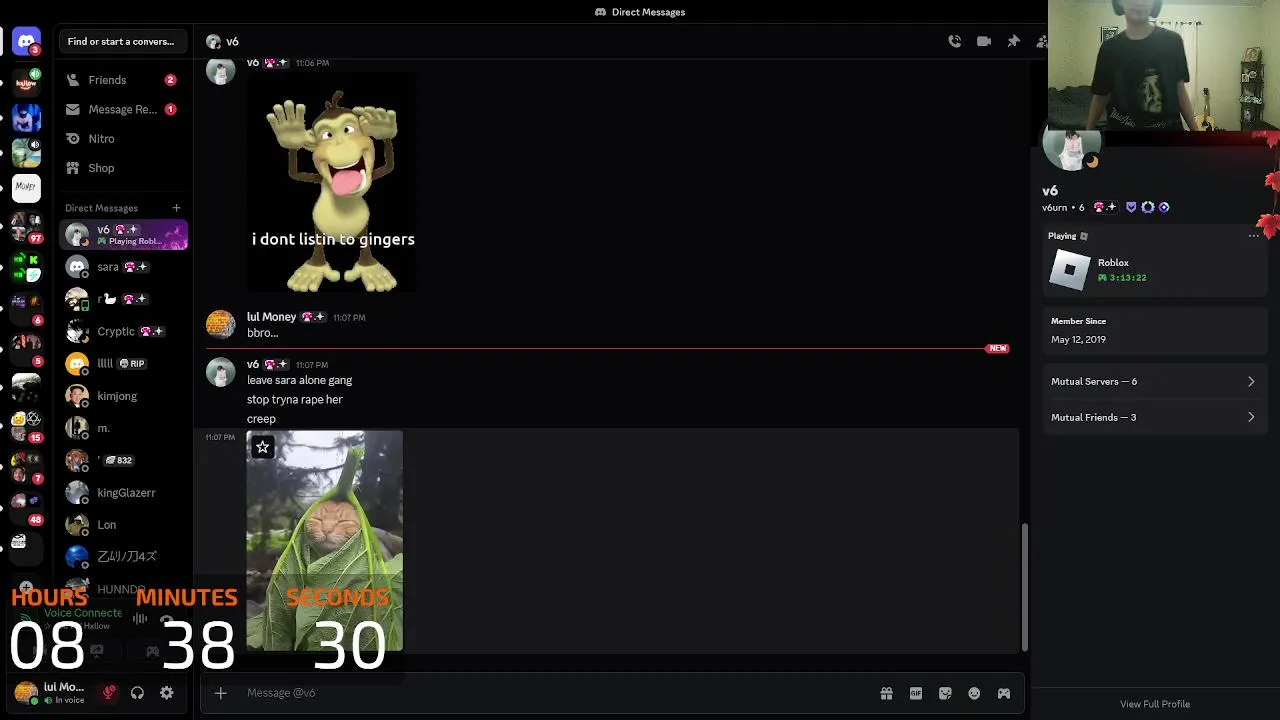Open Friends tab
The image size is (1280, 720).
click(123, 80)
